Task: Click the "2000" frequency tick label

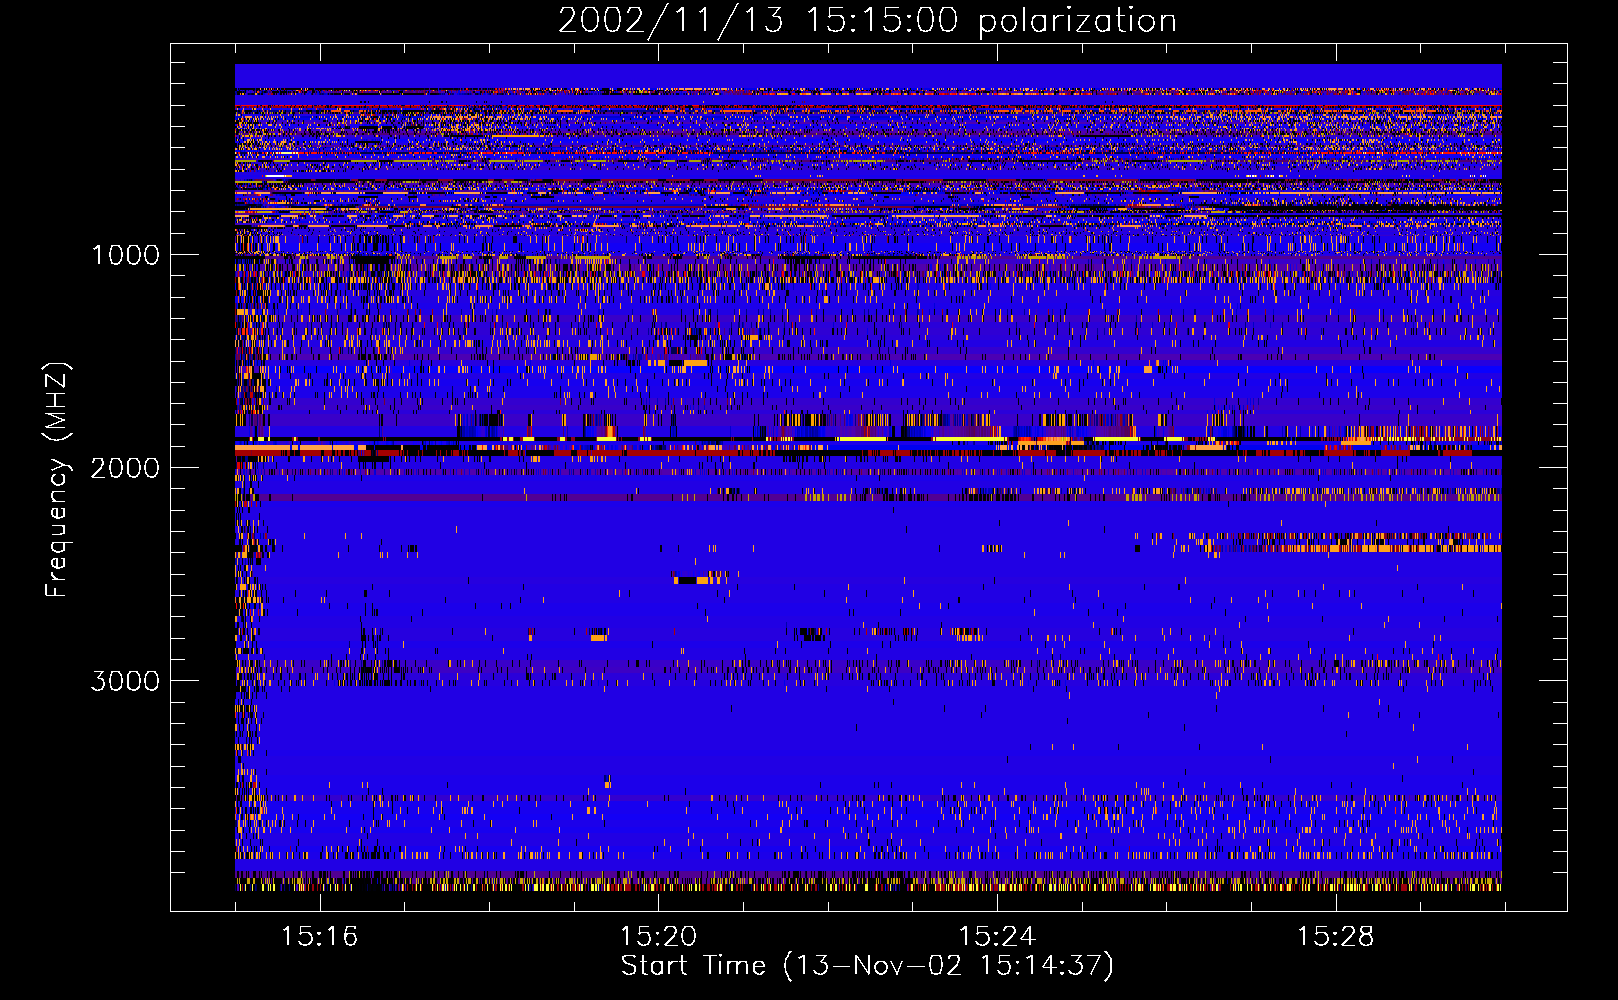Action: pos(125,468)
